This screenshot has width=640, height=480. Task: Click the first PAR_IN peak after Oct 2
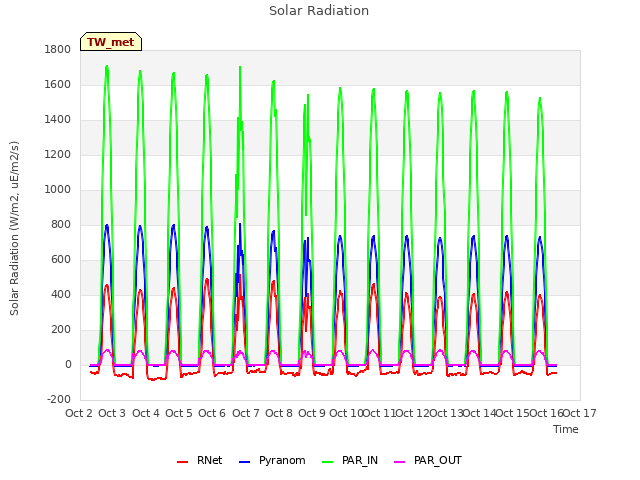coord(107,67)
